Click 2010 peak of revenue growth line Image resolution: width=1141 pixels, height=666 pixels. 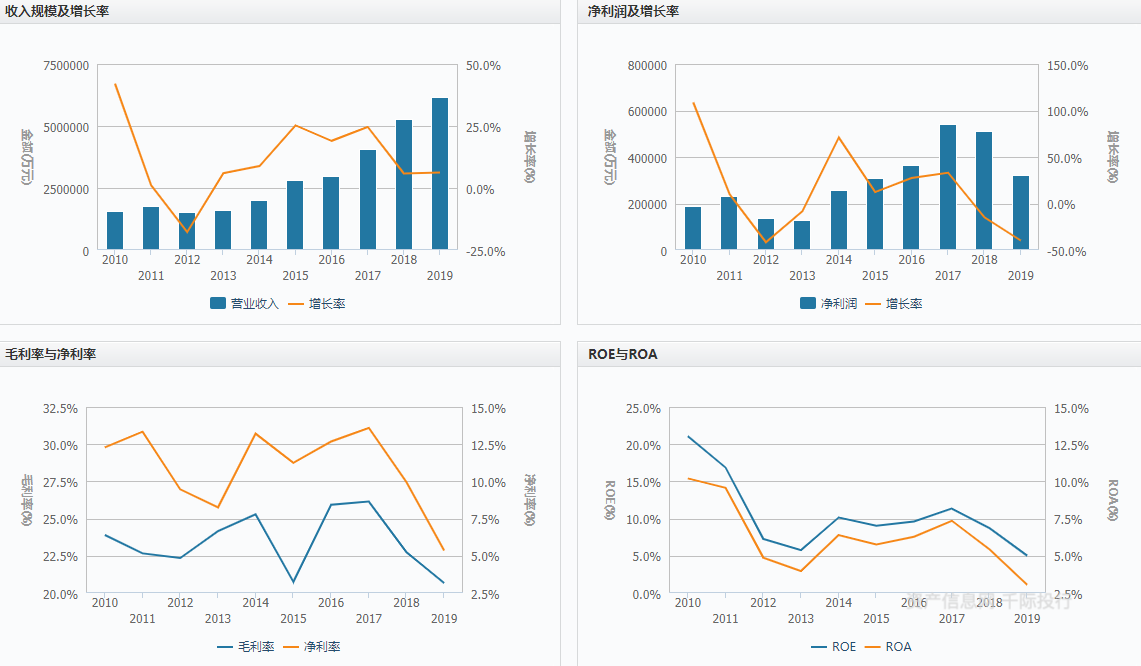115,84
